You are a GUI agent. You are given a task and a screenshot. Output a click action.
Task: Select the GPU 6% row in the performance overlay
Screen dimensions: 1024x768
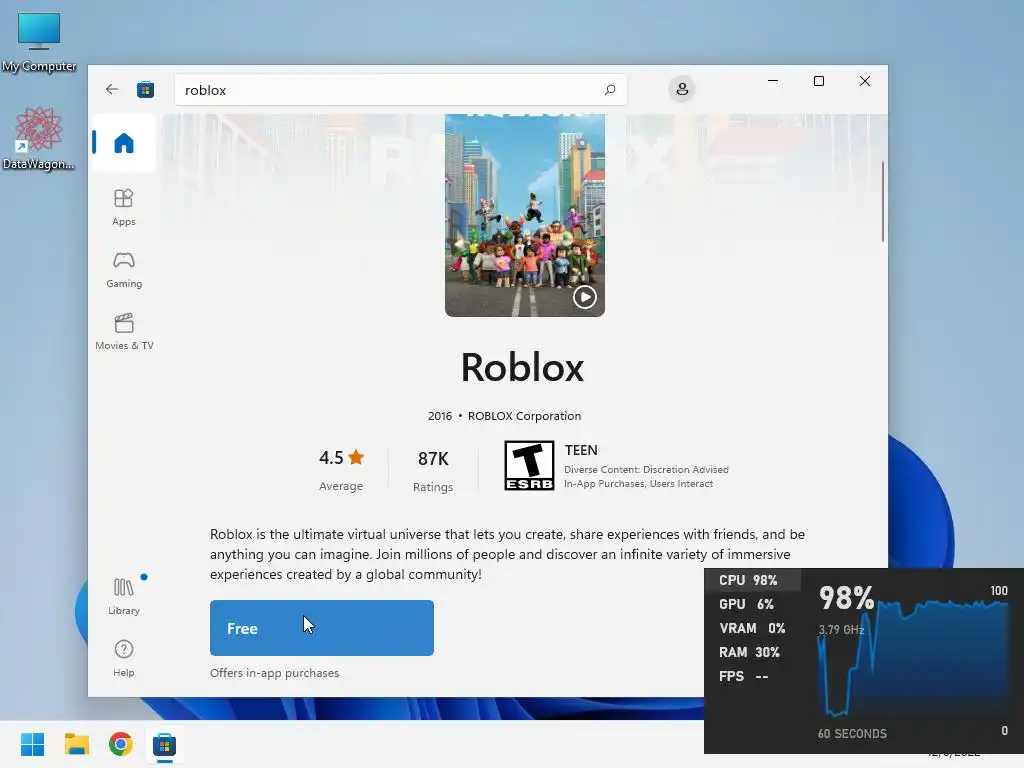[x=752, y=604]
